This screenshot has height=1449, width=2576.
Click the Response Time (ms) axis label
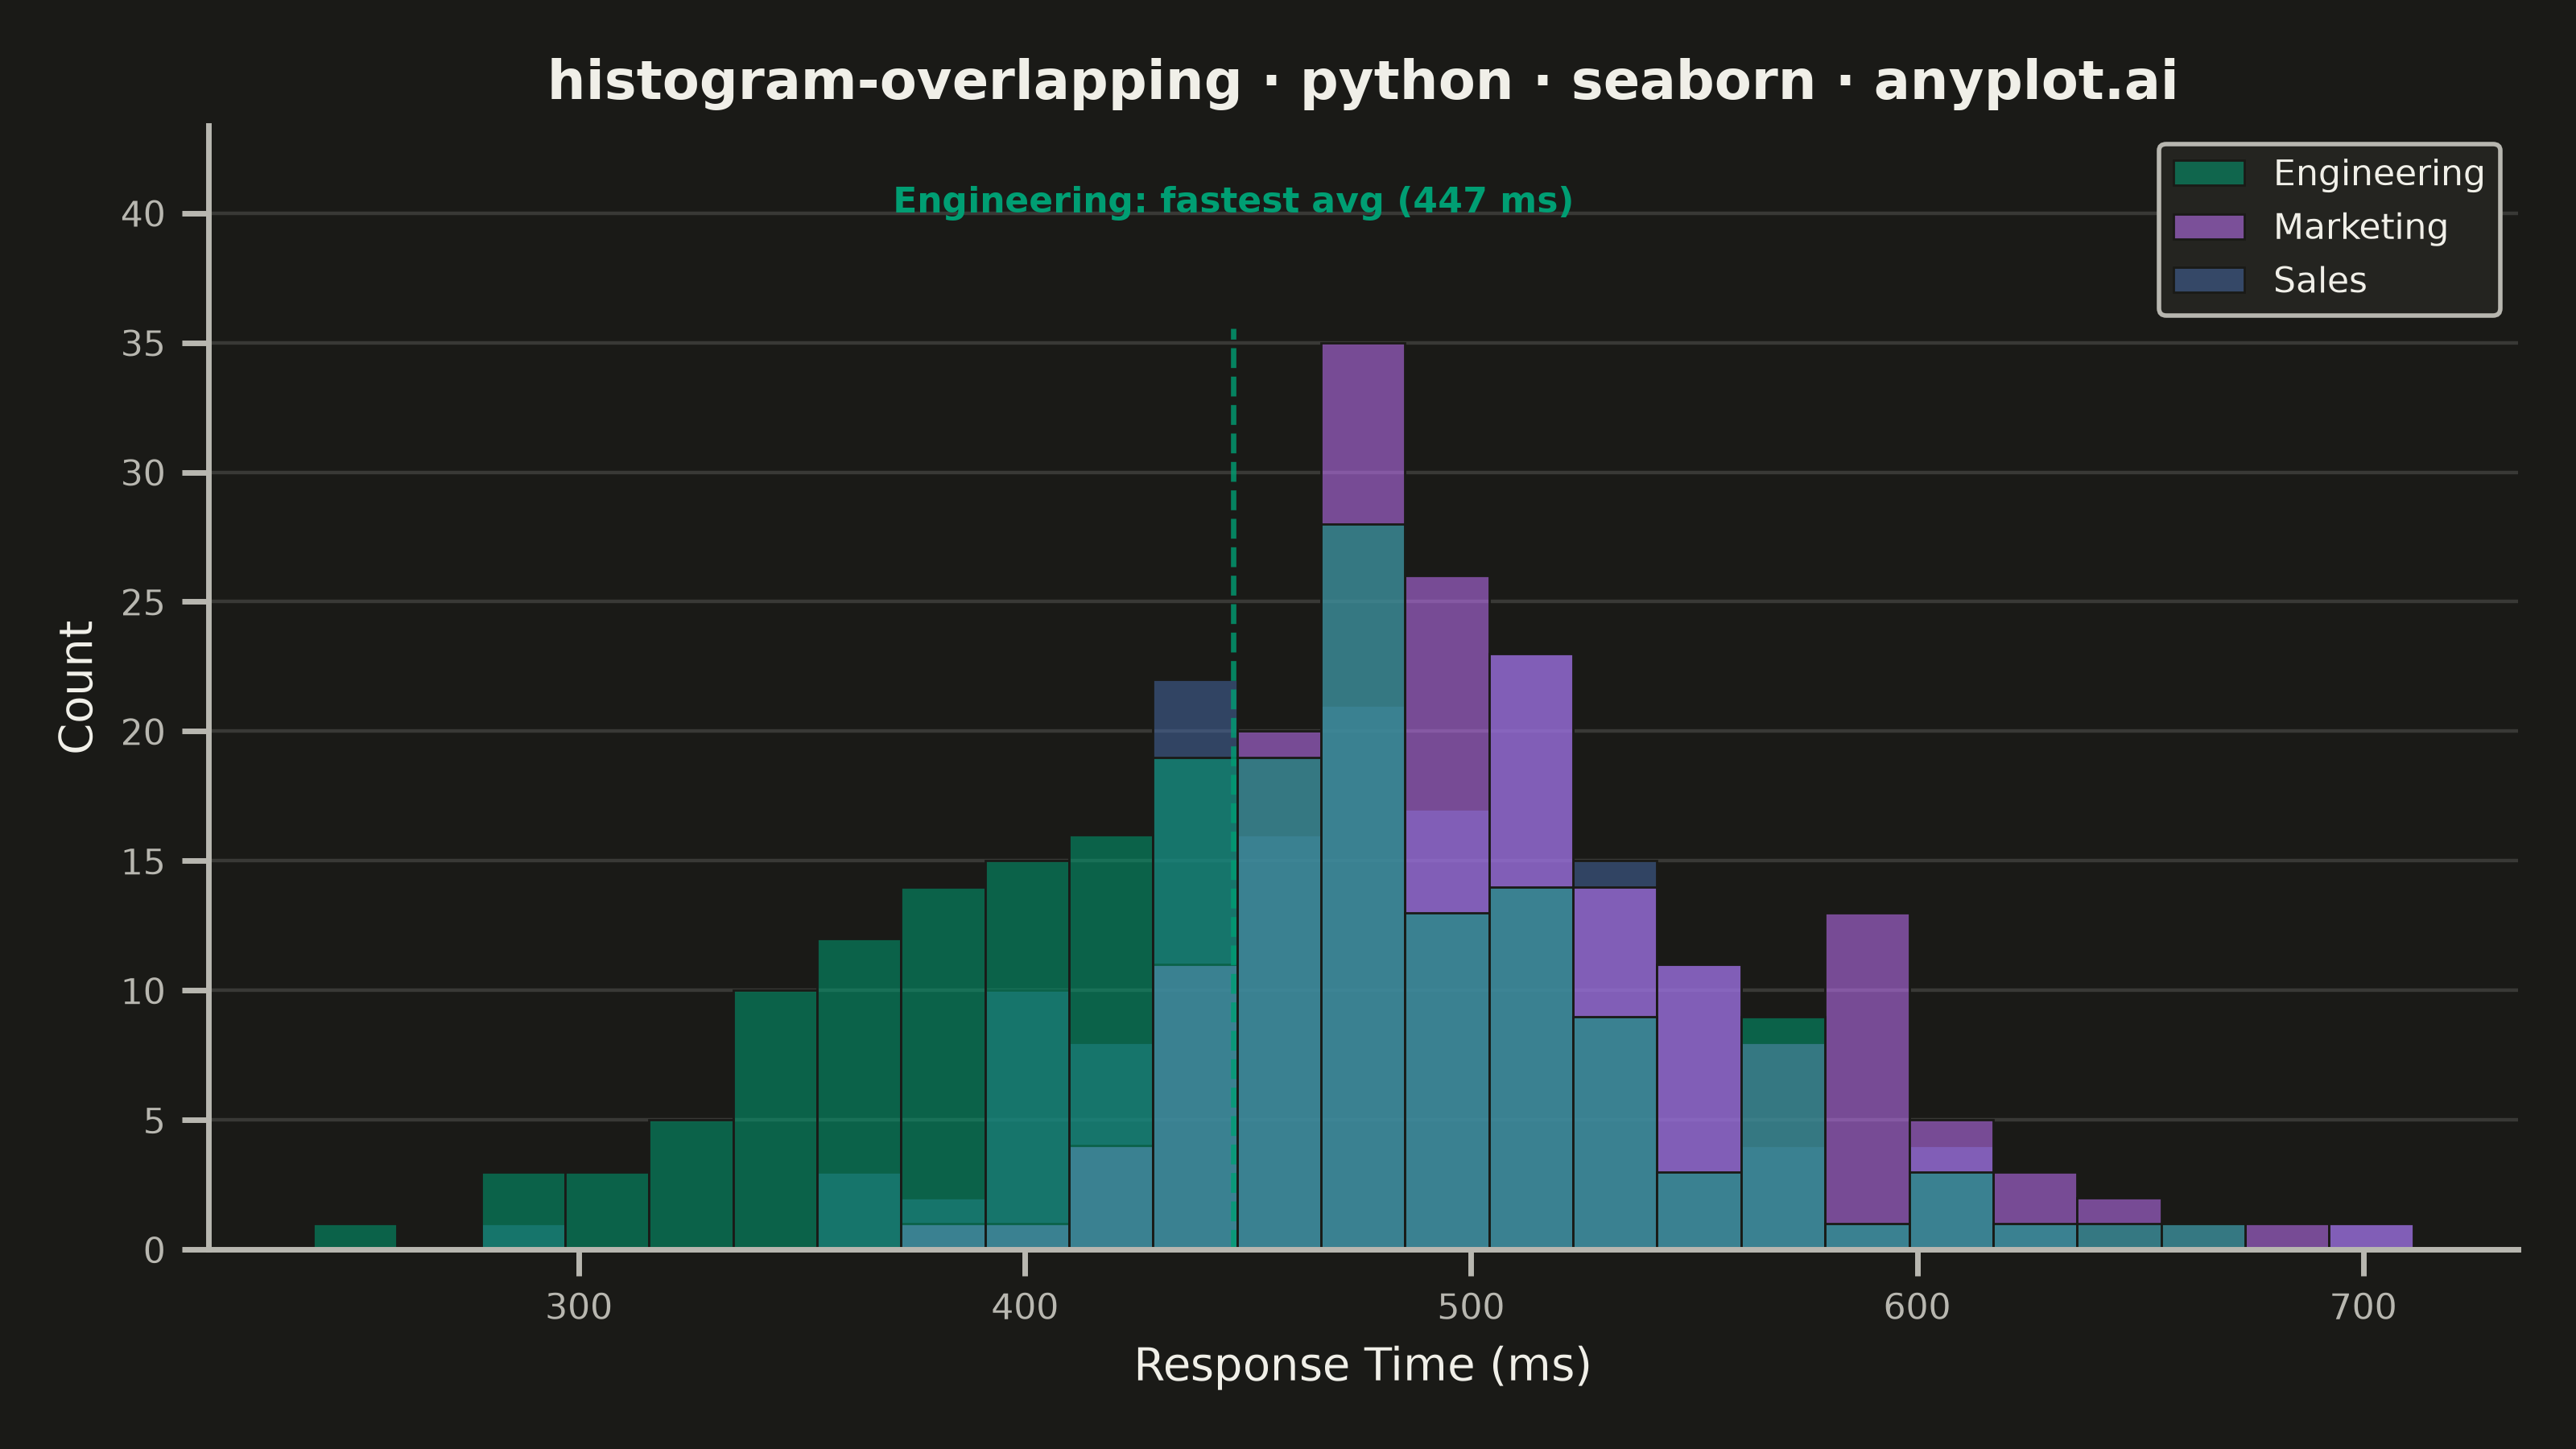(x=1362, y=1365)
